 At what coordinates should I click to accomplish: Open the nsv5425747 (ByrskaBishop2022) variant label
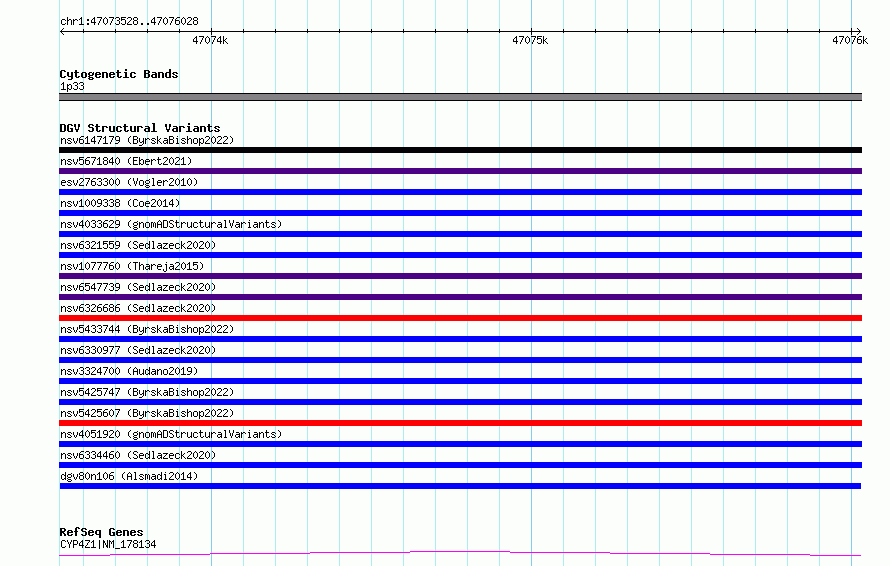147,392
